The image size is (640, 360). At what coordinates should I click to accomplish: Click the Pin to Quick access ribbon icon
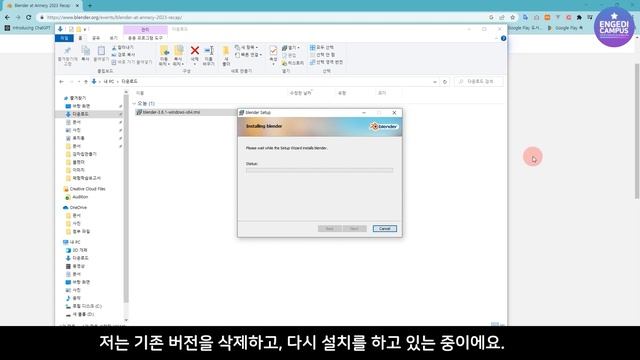(x=67, y=51)
